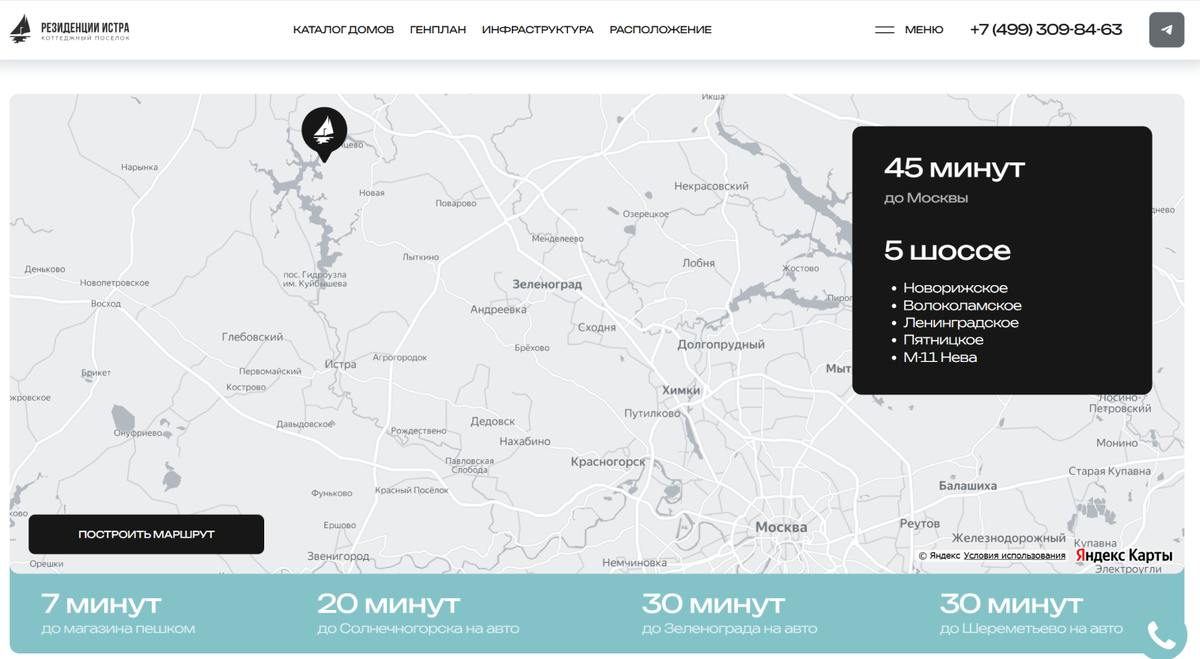Click Некрасовский label on the map
The width and height of the screenshot is (1200, 659).
[711, 186]
